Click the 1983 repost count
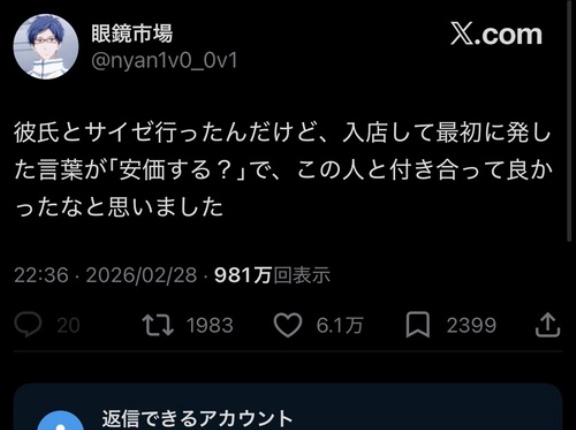576x430 pixels. pos(210,325)
